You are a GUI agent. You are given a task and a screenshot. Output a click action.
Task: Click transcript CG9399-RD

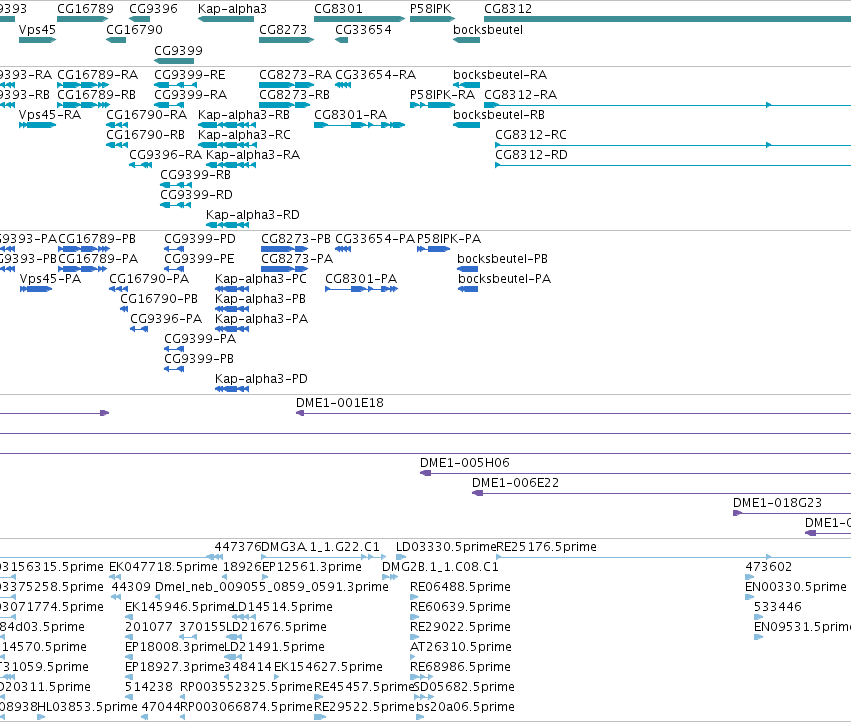click(196, 194)
